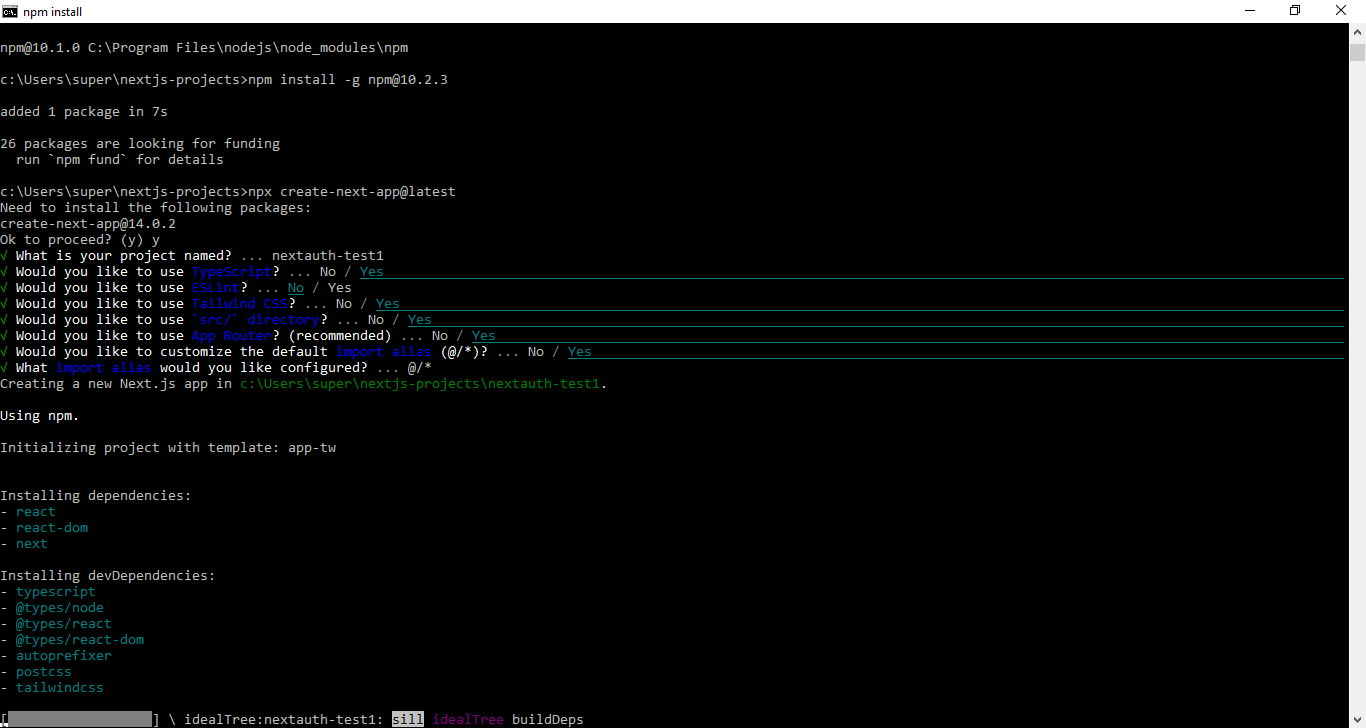The image size is (1366, 728).
Task: Click the install progress bar at bottom
Action: click(80, 719)
